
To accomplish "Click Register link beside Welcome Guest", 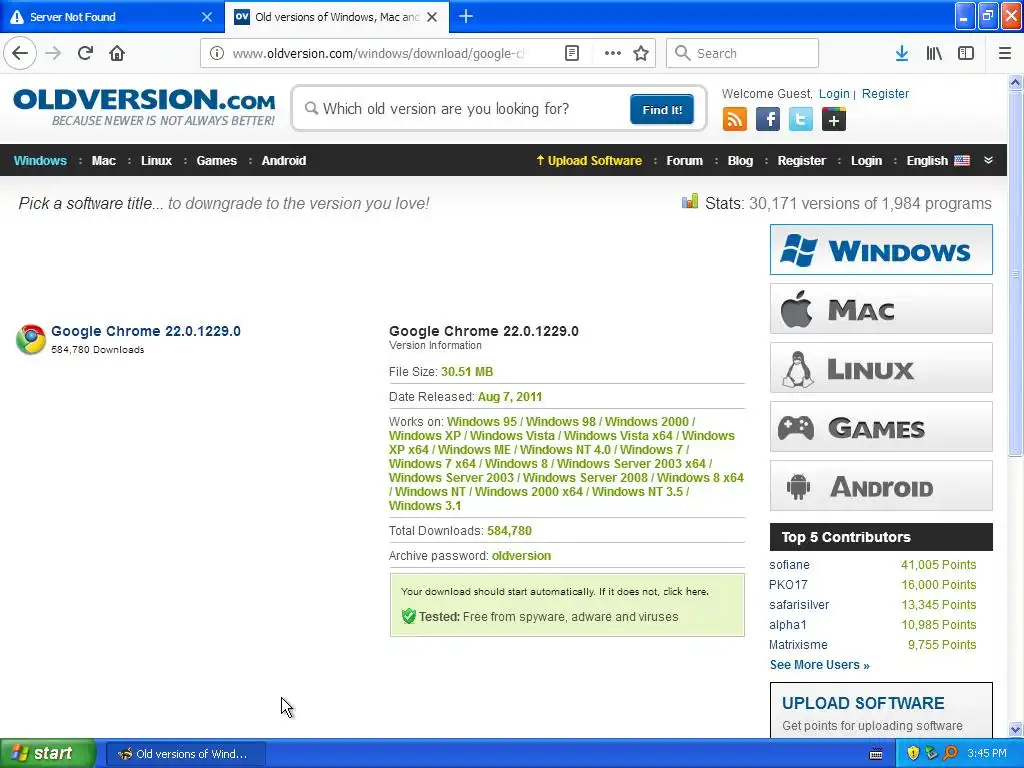I will (885, 93).
